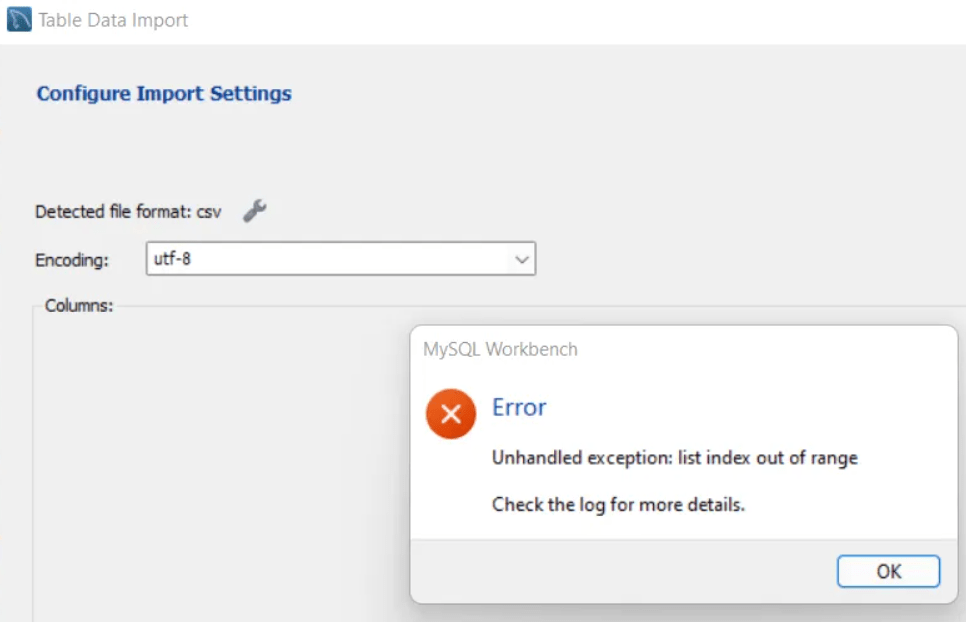Image resolution: width=966 pixels, height=622 pixels.
Task: Click the Detected file format label
Action: (114, 212)
